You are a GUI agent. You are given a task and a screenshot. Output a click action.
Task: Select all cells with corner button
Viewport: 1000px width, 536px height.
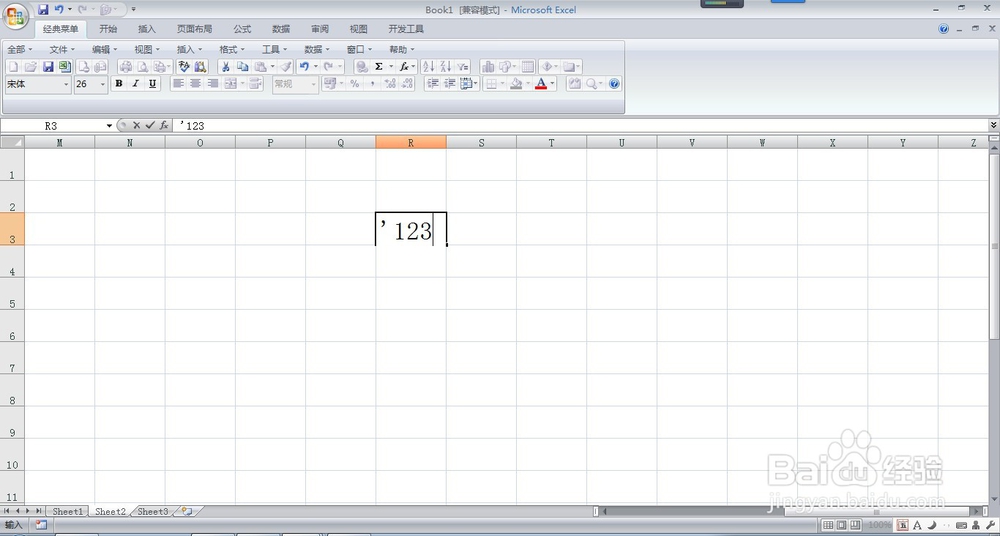pyautogui.click(x=12, y=142)
